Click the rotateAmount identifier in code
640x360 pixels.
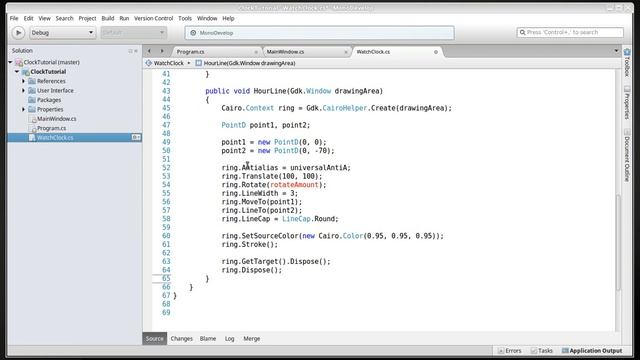(294, 185)
